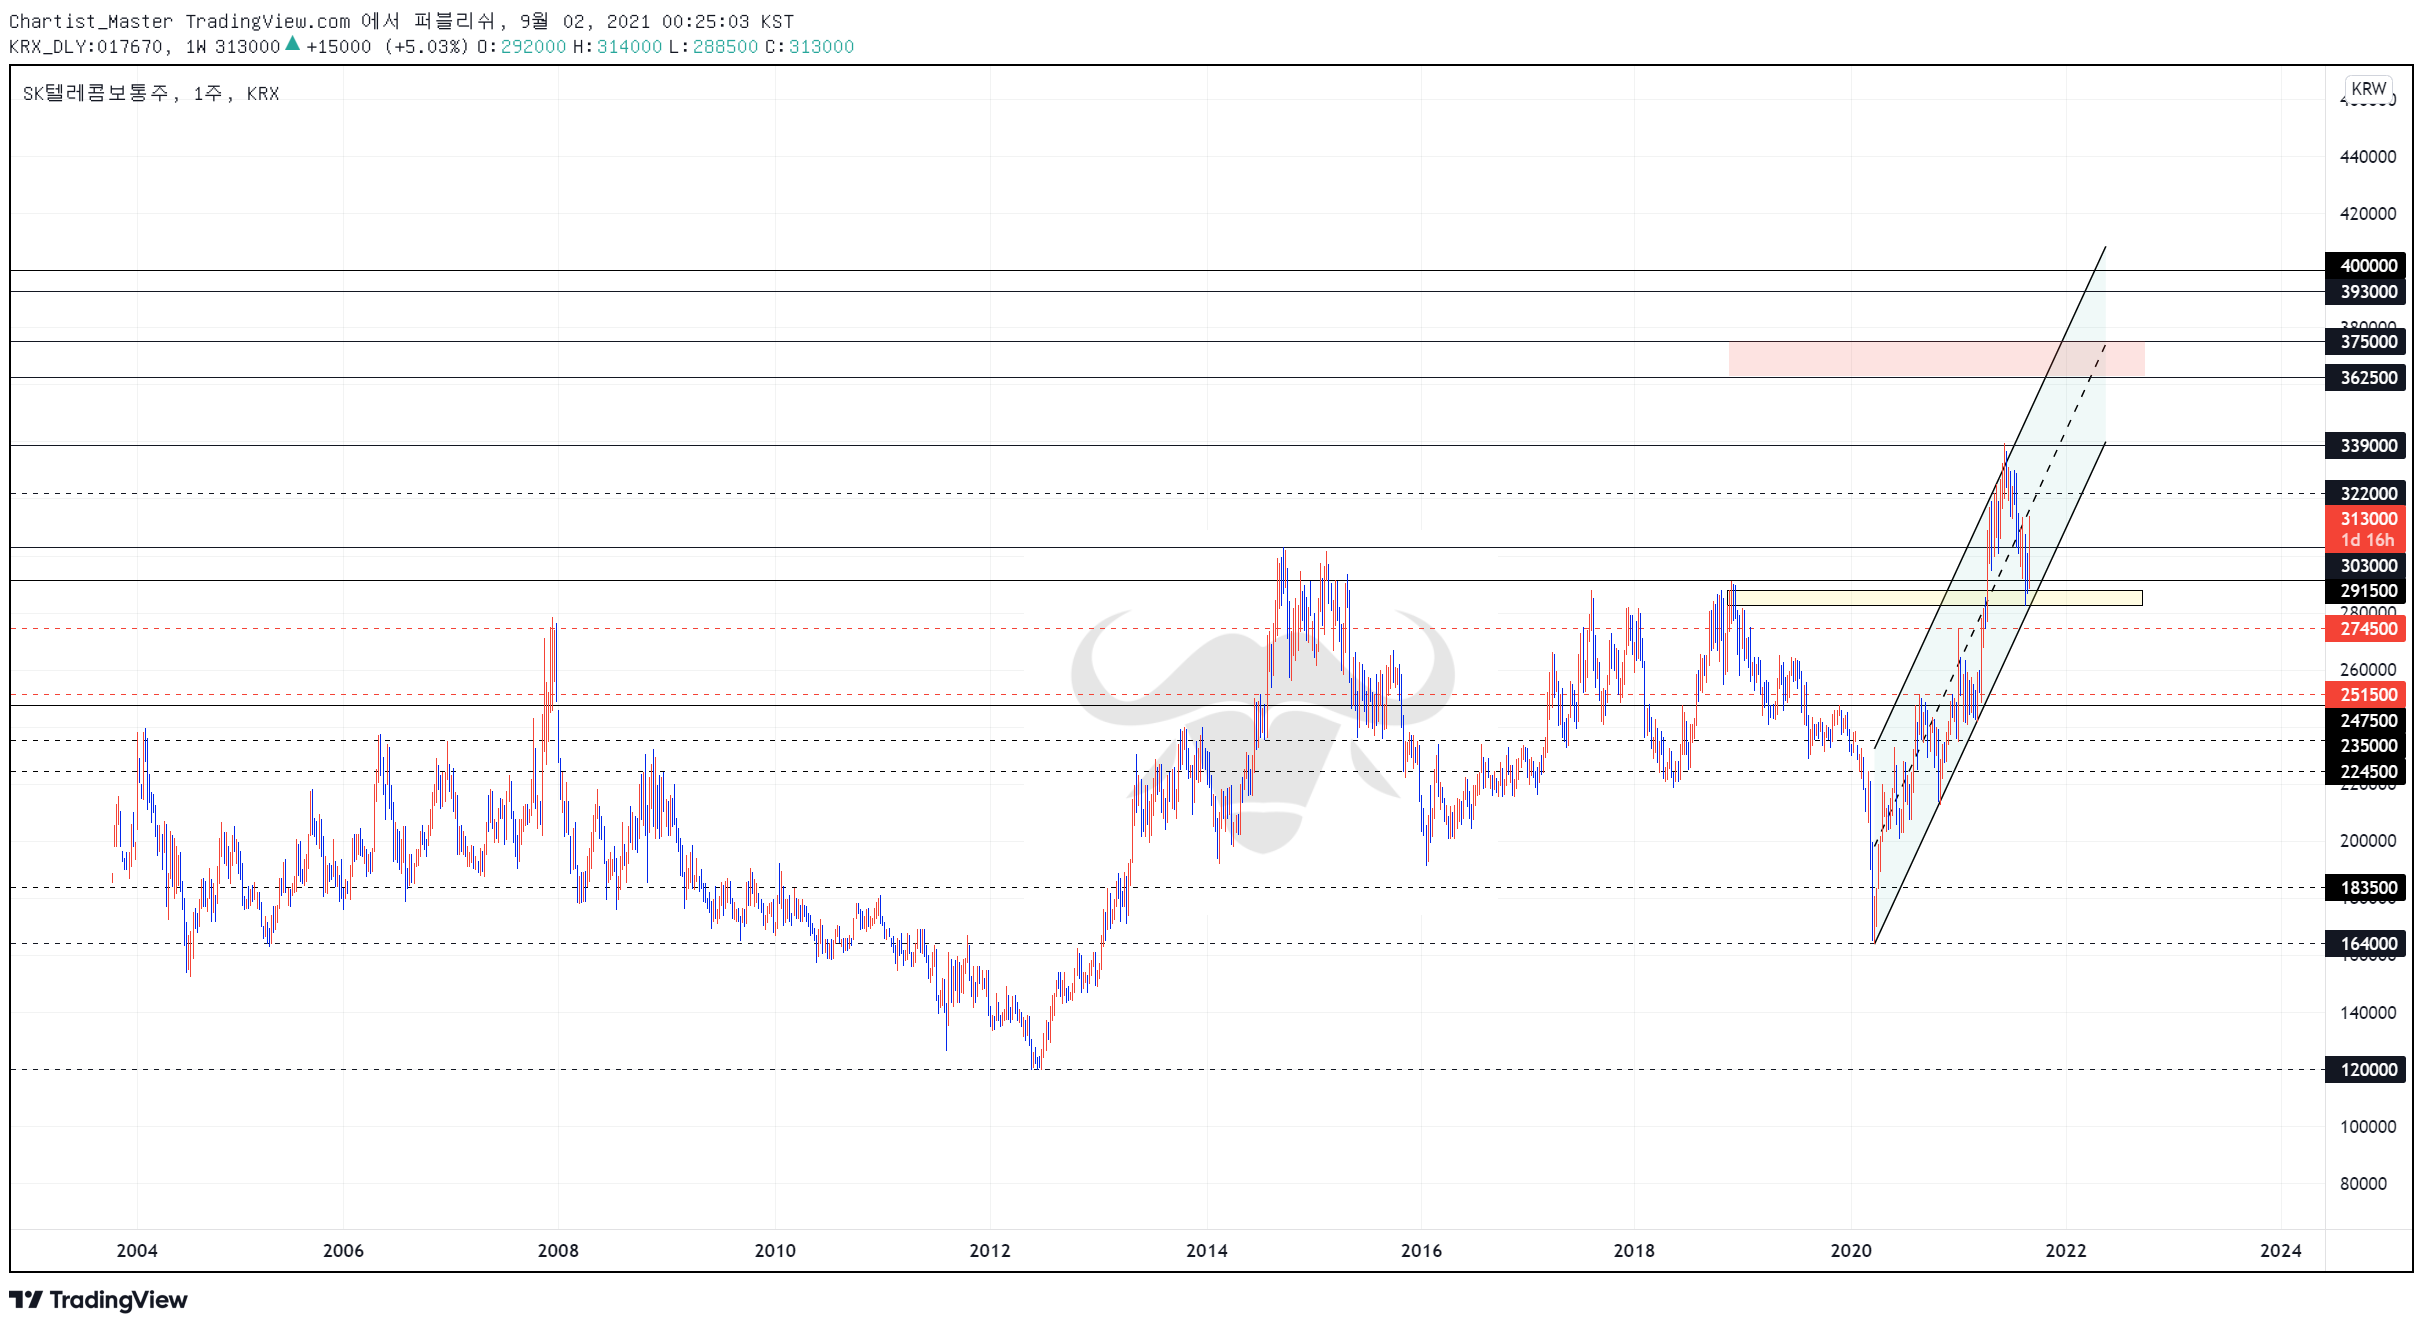
Task: Select the 224500 price level label
Action: [x=2366, y=771]
